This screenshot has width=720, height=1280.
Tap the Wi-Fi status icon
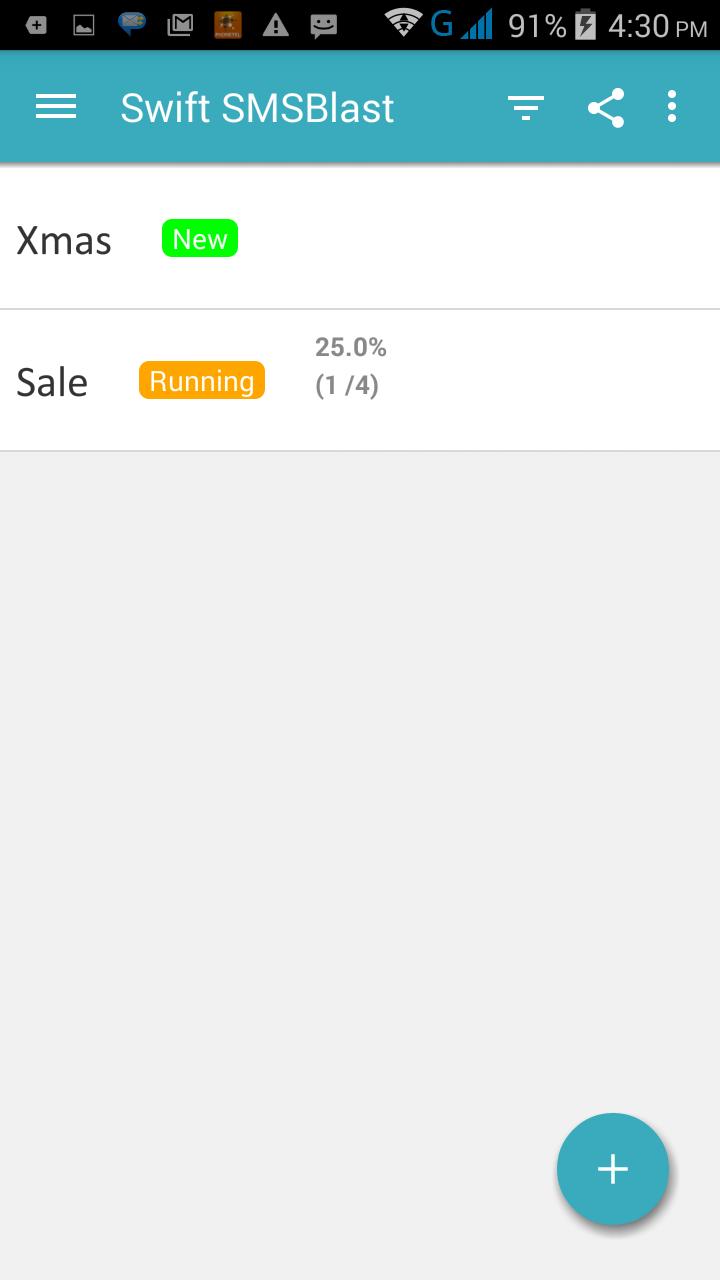click(x=403, y=24)
